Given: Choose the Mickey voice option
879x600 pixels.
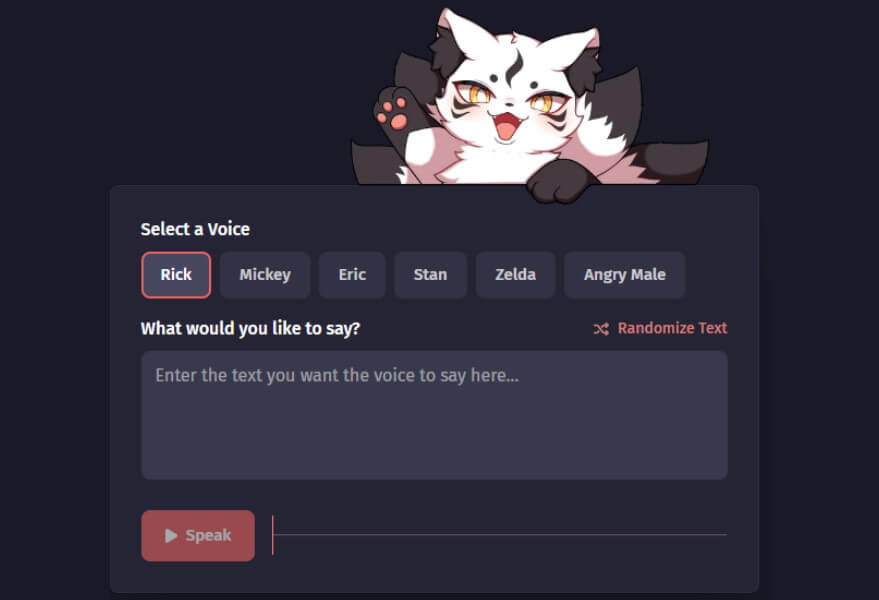Looking at the screenshot, I should click(x=265, y=275).
